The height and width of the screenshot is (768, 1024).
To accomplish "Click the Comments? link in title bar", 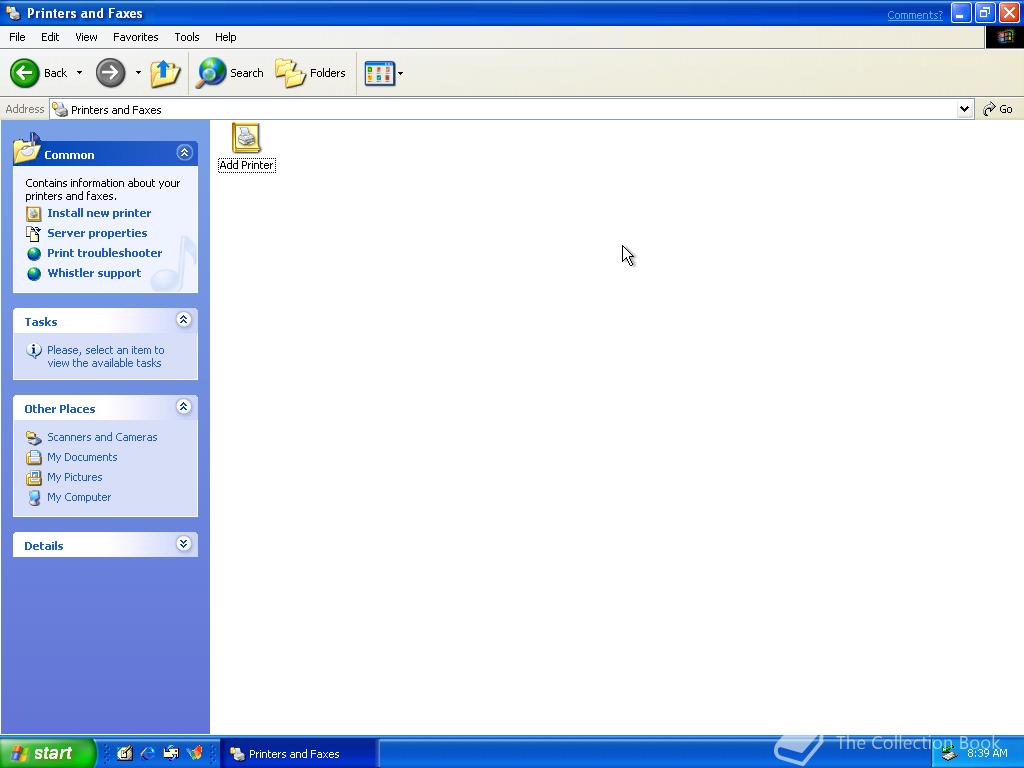I will (x=914, y=15).
